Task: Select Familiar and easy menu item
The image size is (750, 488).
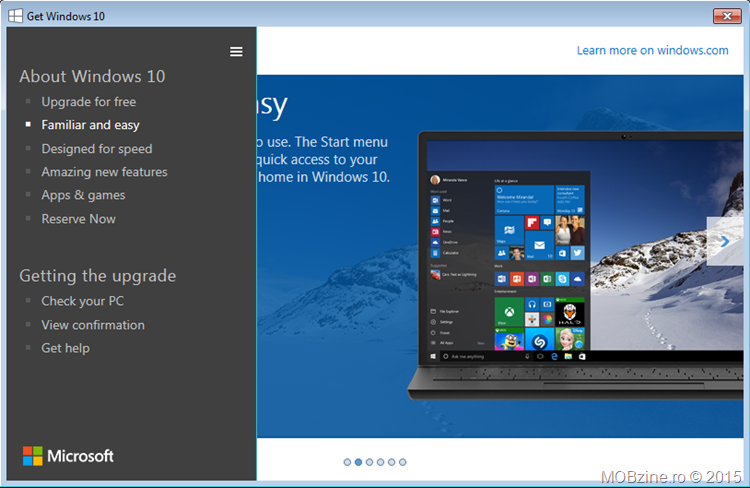Action: click(x=90, y=125)
